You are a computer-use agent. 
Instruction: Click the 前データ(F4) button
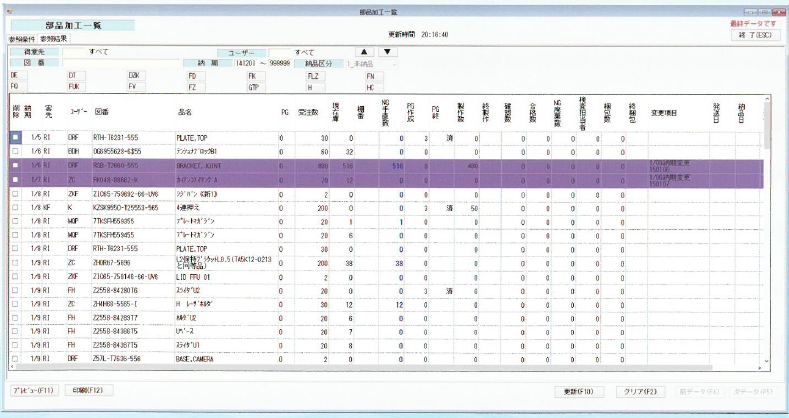pos(699,391)
